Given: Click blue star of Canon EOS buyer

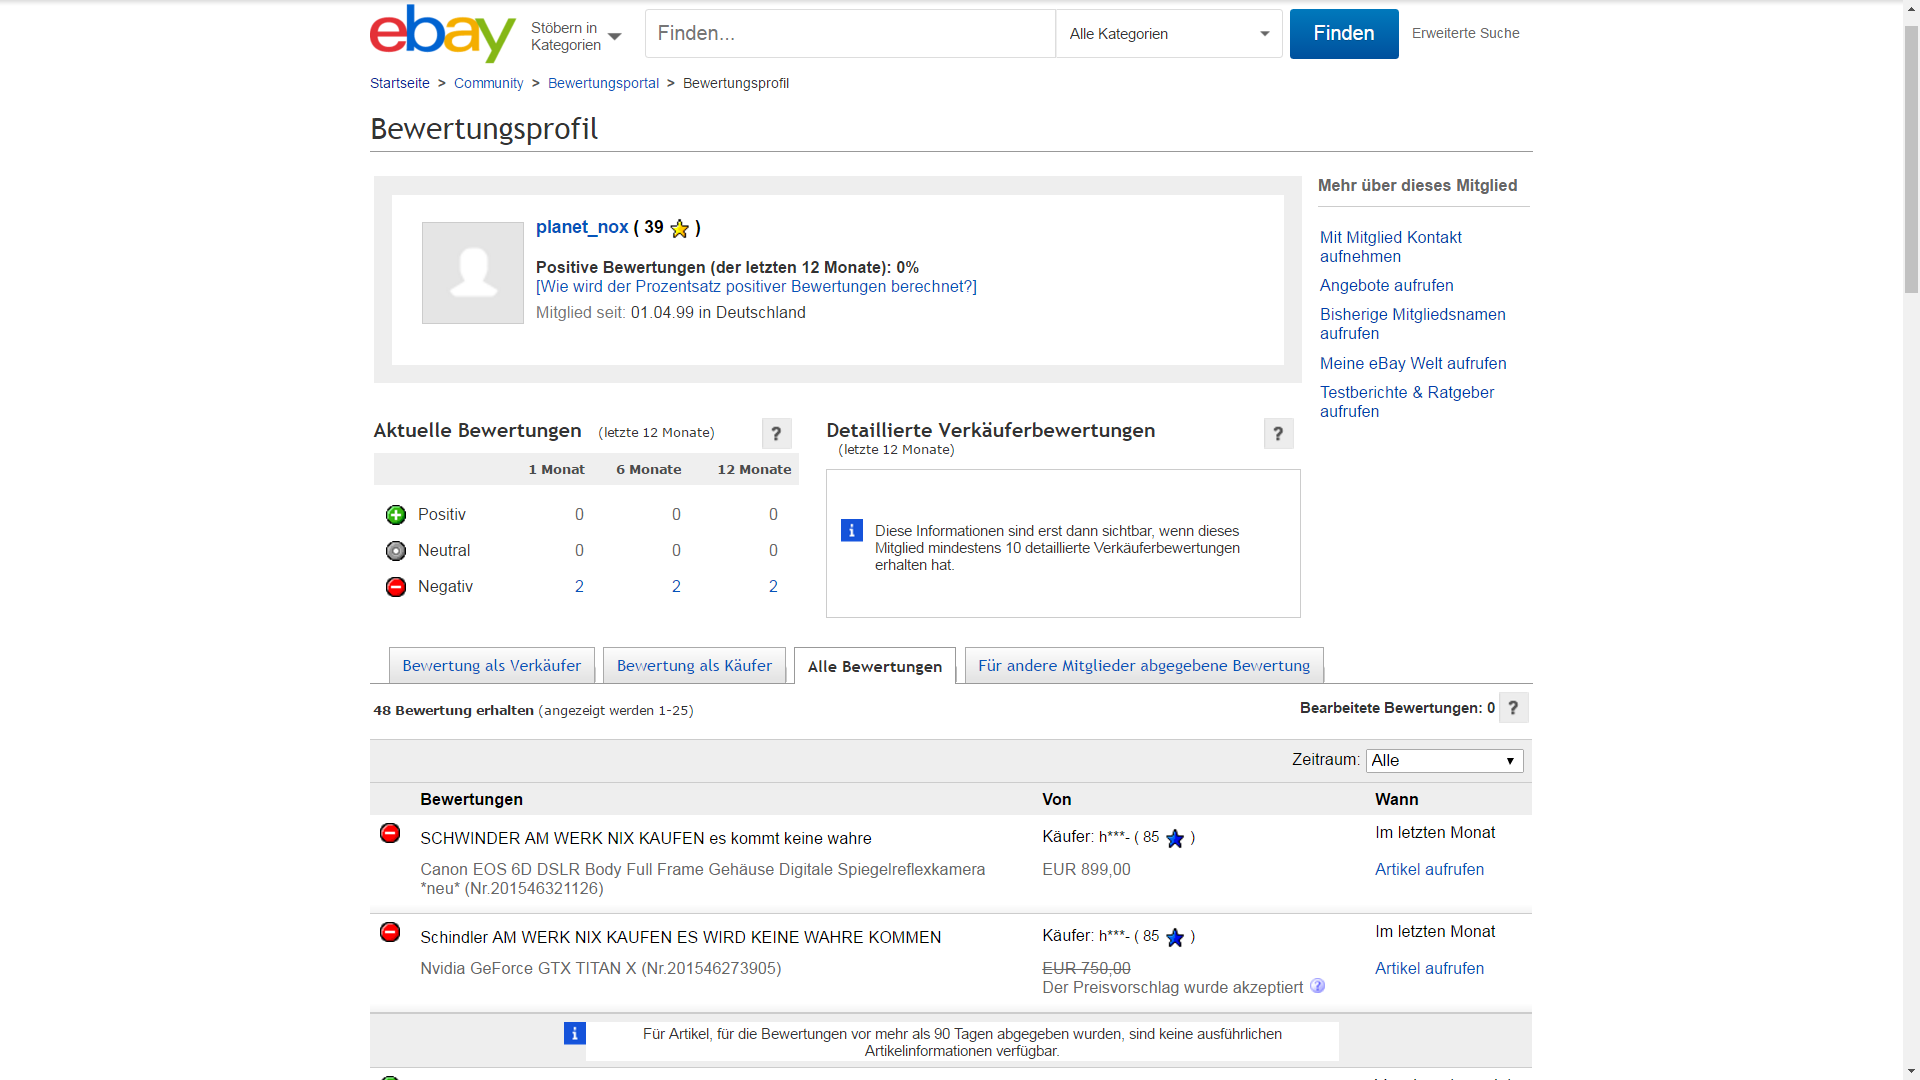Looking at the screenshot, I should [1175, 838].
